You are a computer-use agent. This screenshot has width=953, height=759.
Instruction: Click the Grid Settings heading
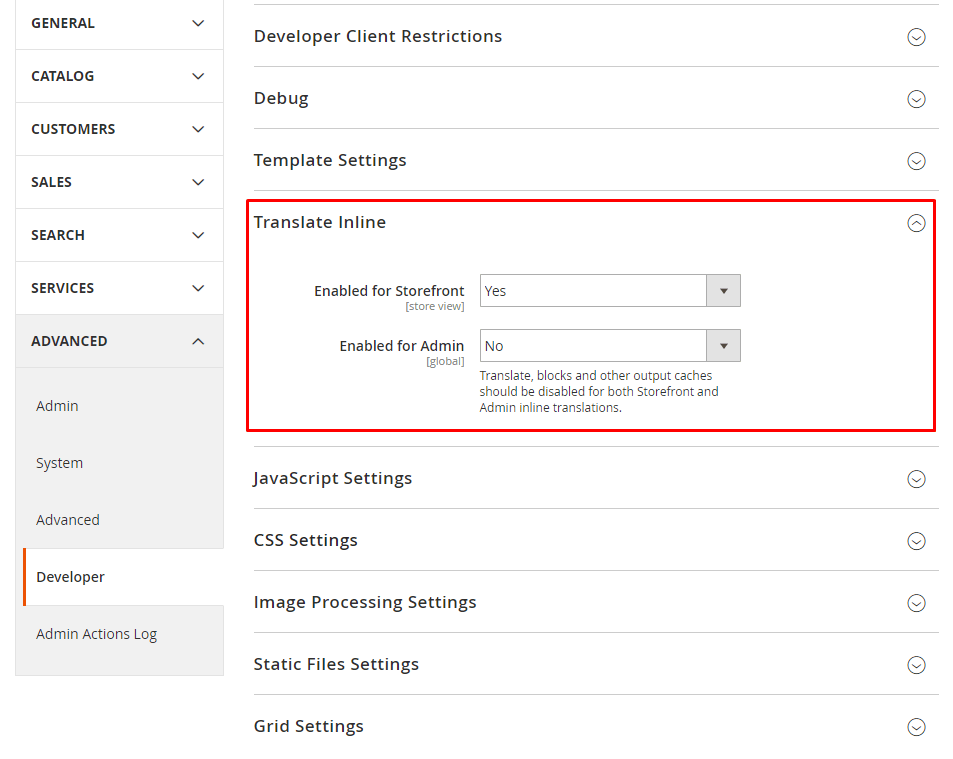[x=308, y=726]
